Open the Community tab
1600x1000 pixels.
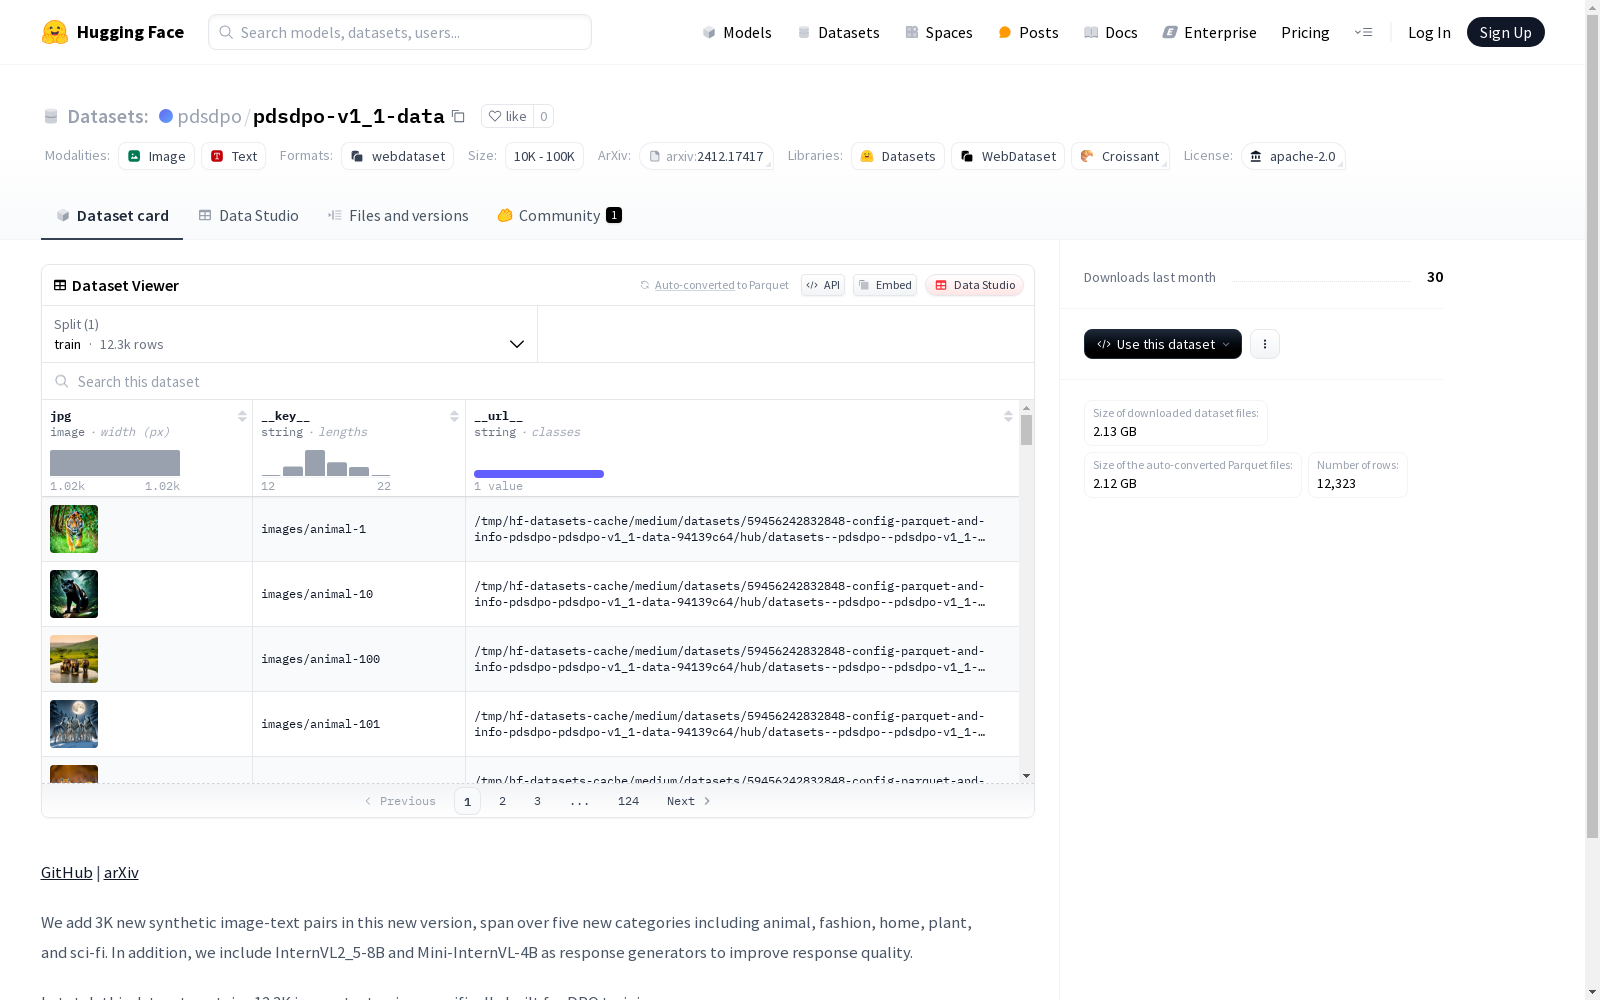(559, 215)
